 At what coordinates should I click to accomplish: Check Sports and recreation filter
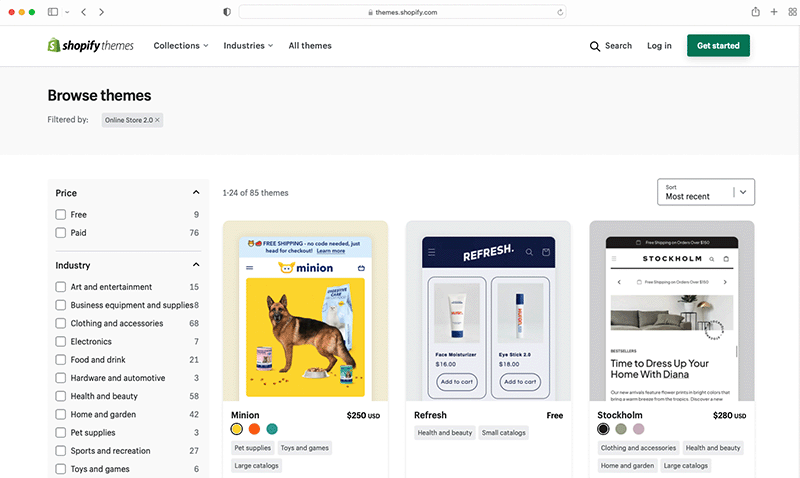click(61, 451)
